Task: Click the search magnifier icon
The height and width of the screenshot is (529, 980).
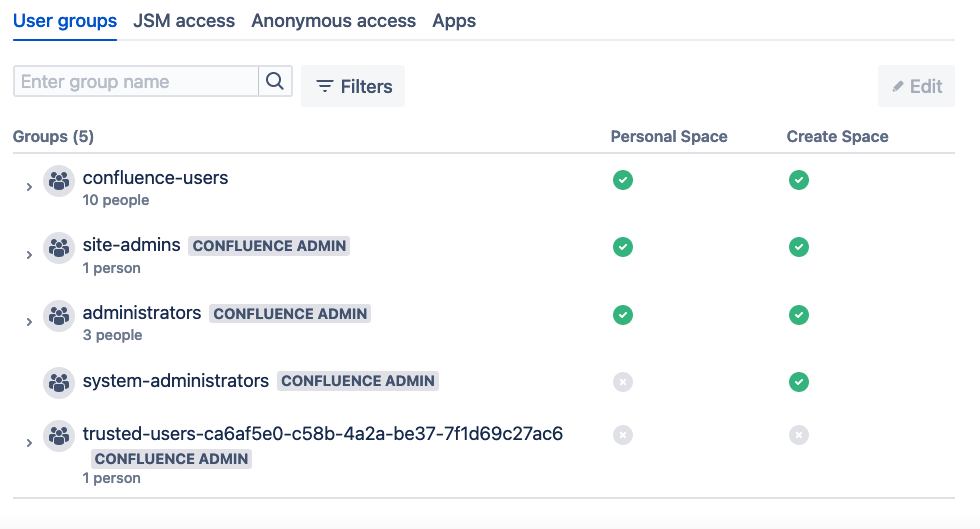Action: coord(275,82)
